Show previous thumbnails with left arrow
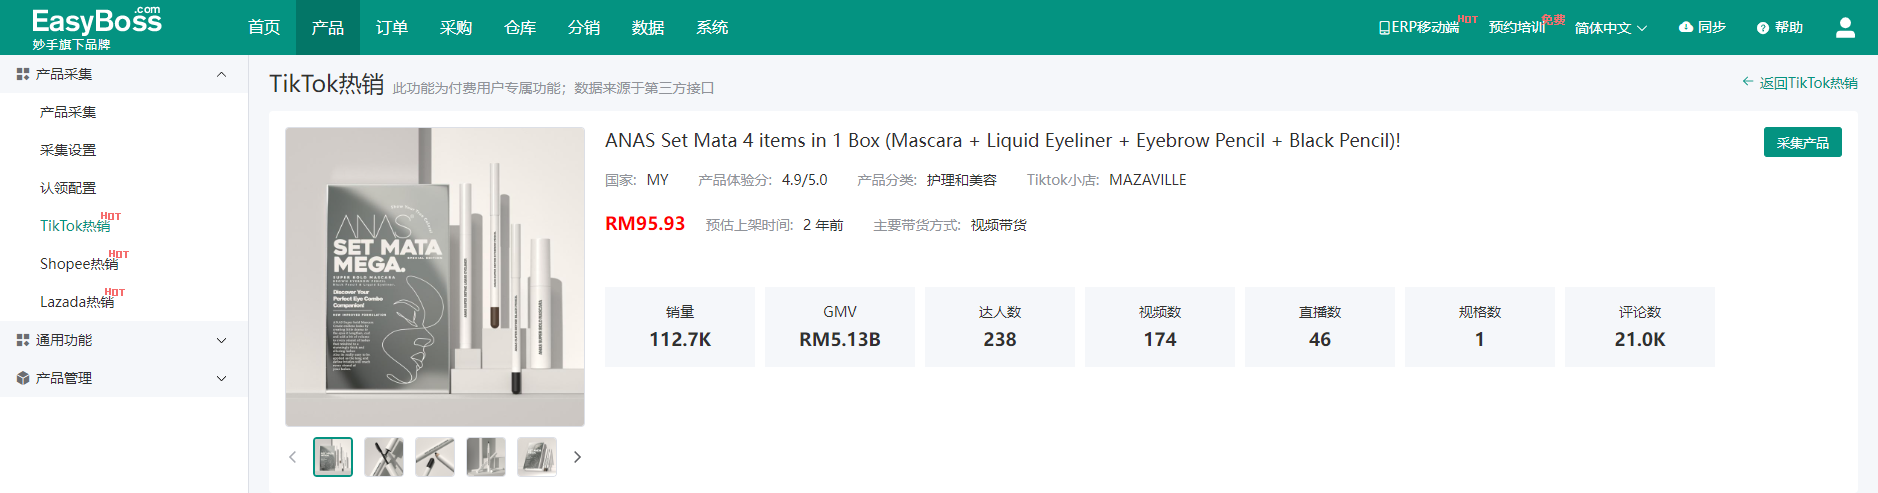 pos(292,457)
